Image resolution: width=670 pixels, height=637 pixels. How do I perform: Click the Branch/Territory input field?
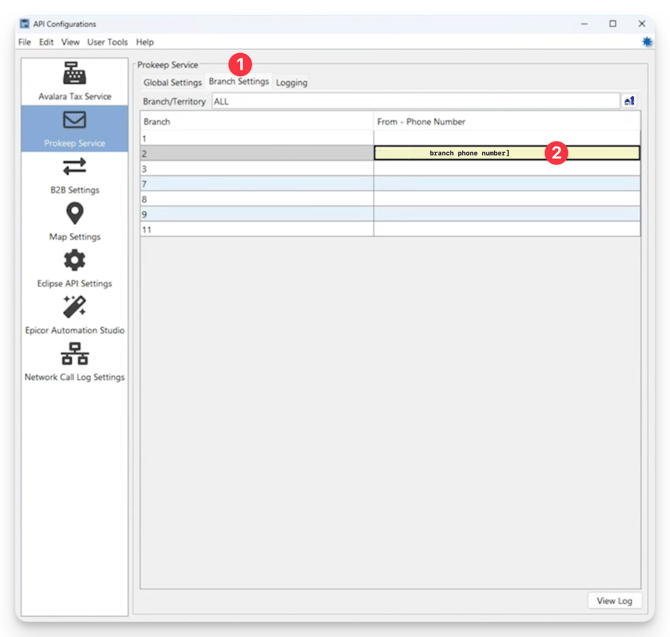(x=414, y=101)
